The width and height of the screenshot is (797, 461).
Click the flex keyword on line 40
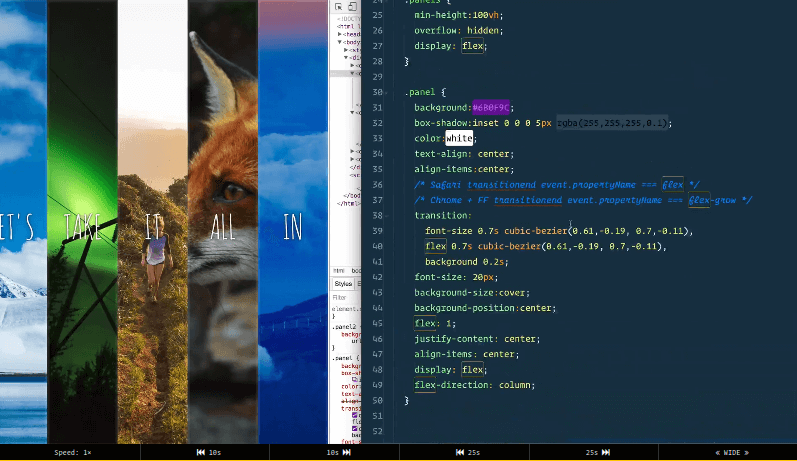pos(436,247)
